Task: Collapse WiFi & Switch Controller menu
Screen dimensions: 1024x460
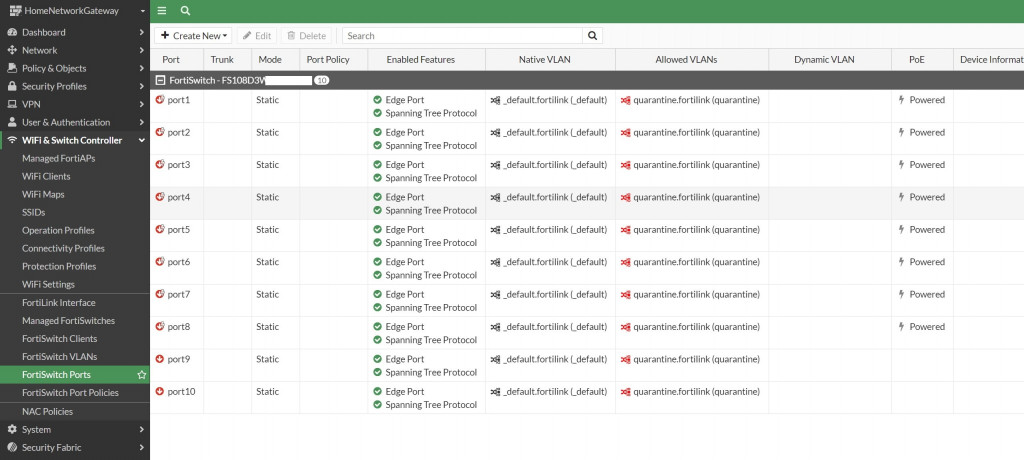Action: click(142, 140)
